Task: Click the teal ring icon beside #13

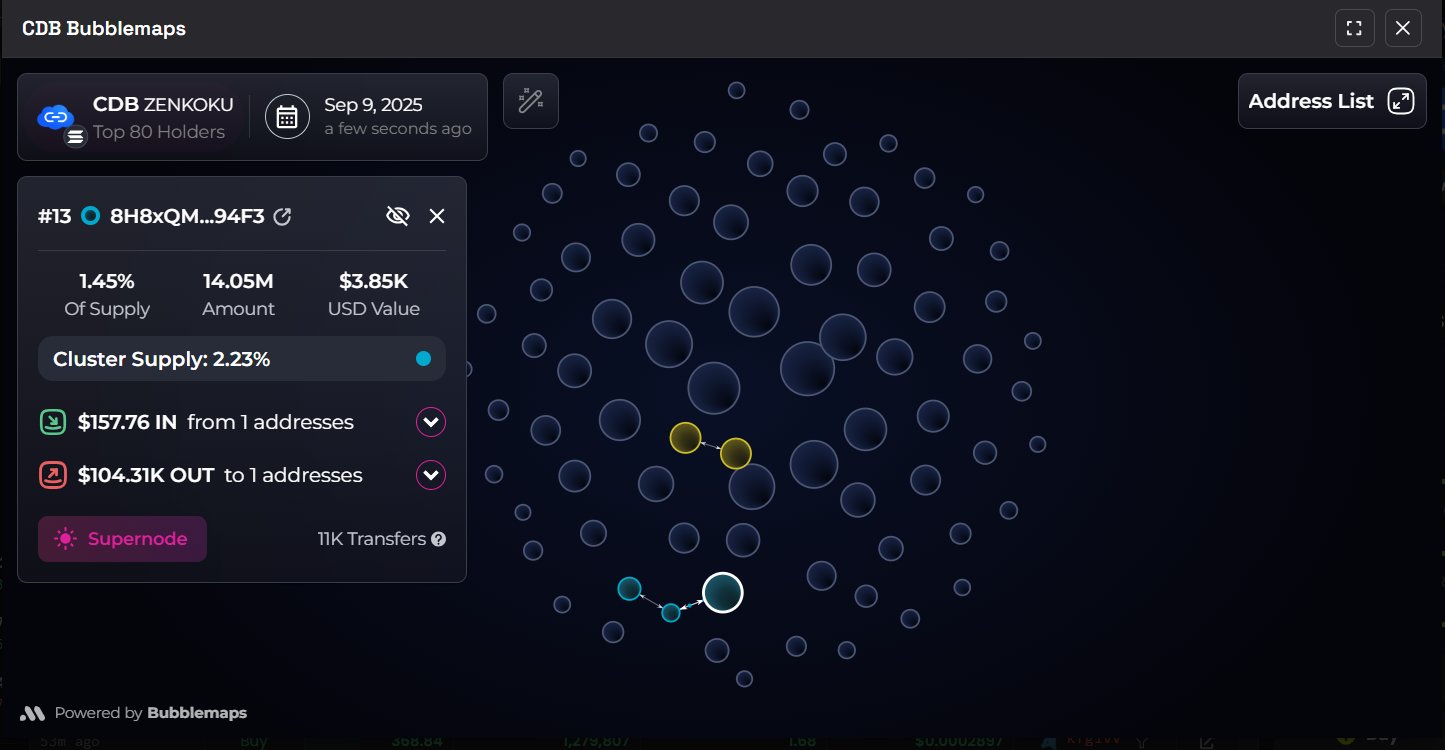Action: [x=91, y=216]
